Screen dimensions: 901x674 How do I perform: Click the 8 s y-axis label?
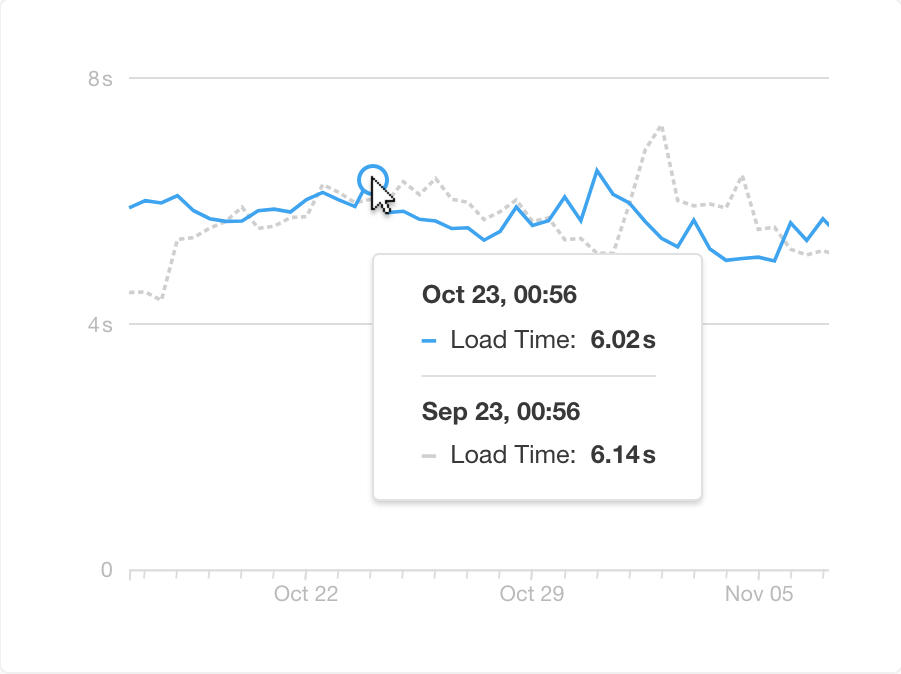(x=100, y=78)
